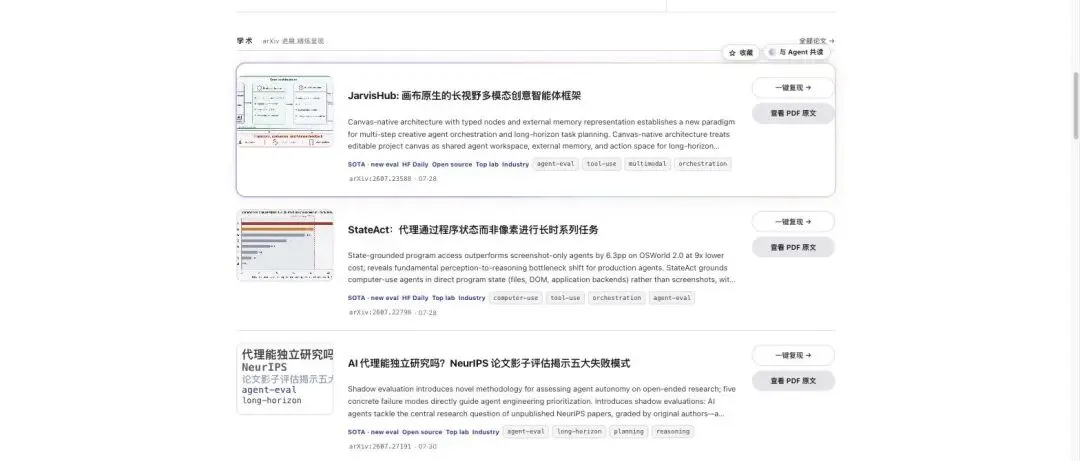Open the NeurIPS text-only paper thumbnail
Screen dimensions: 1080x461
tap(284, 378)
